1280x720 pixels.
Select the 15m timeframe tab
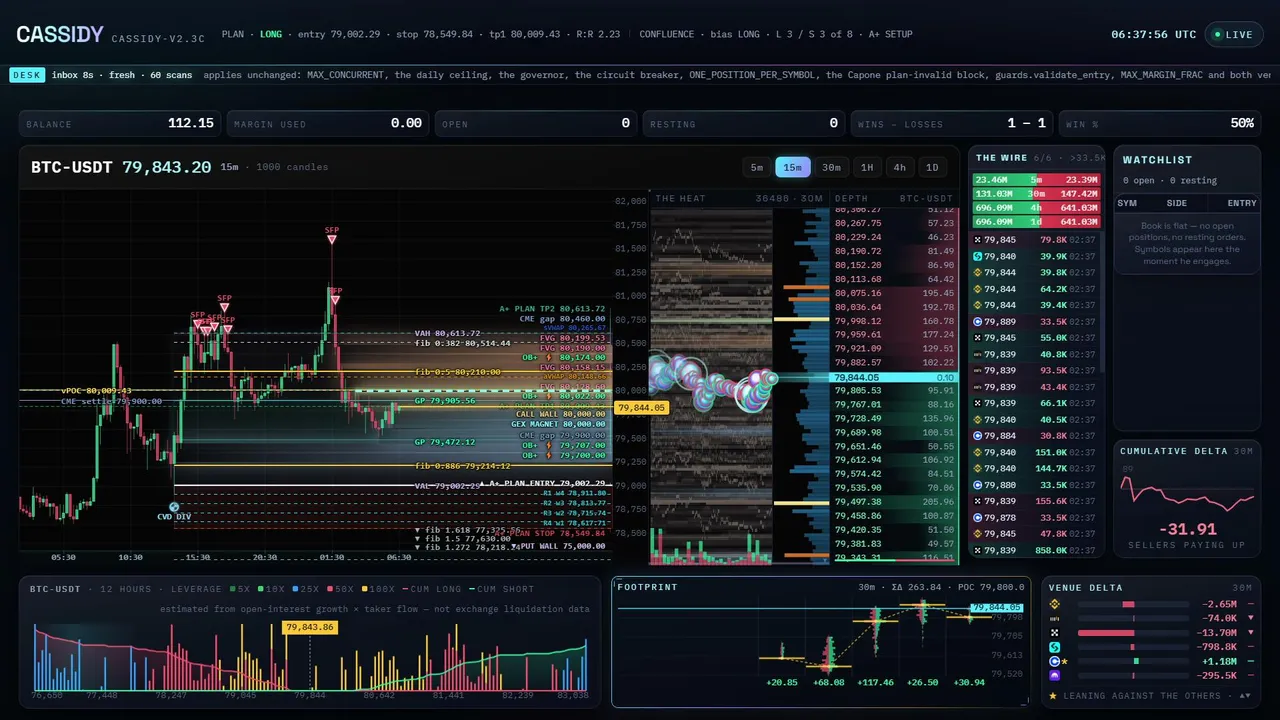click(x=793, y=167)
